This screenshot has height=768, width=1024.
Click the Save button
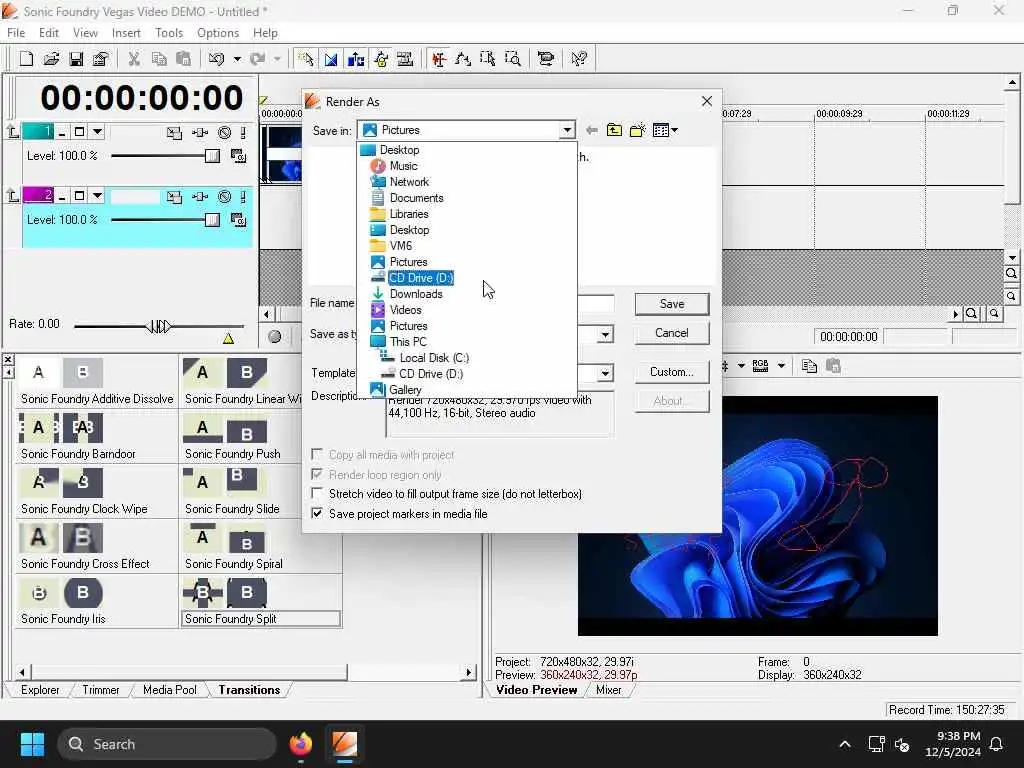coord(672,304)
